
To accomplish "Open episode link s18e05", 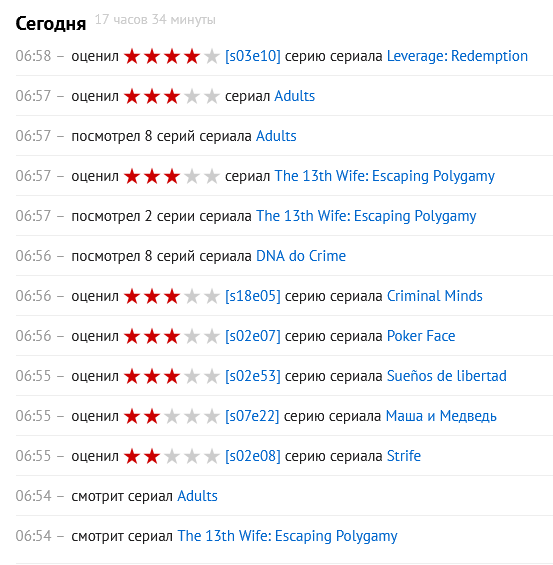I will (253, 296).
